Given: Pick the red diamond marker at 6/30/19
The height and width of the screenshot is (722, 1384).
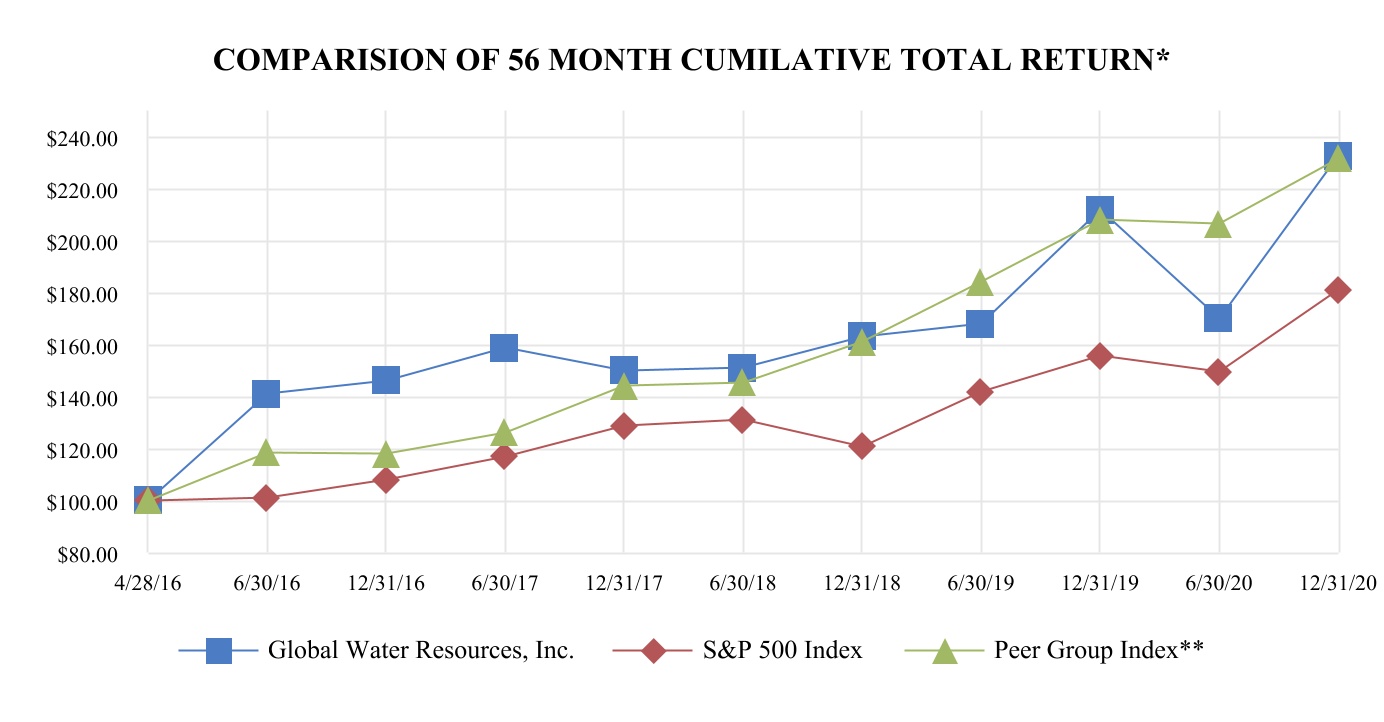Looking at the screenshot, I should pyautogui.click(x=980, y=392).
